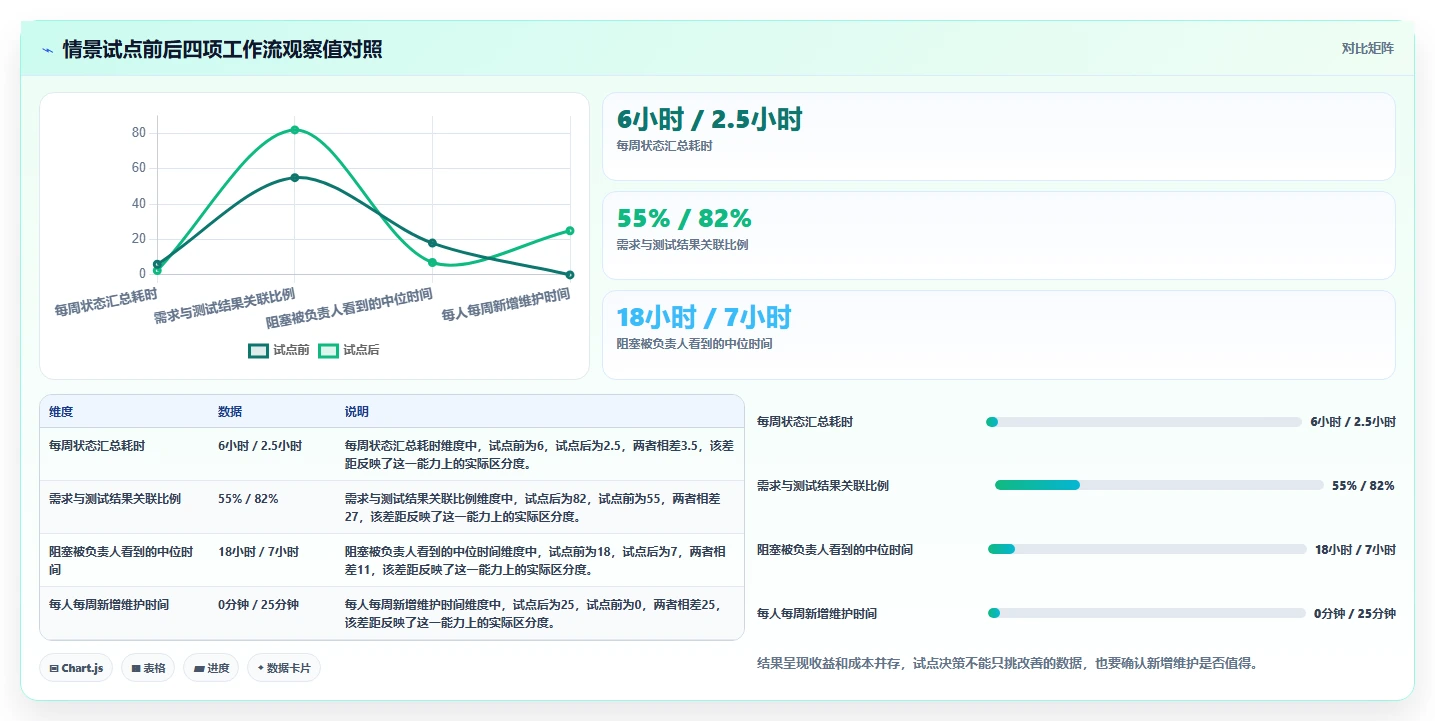
Task: Click the 试点前 data point at 55
Action: [295, 177]
